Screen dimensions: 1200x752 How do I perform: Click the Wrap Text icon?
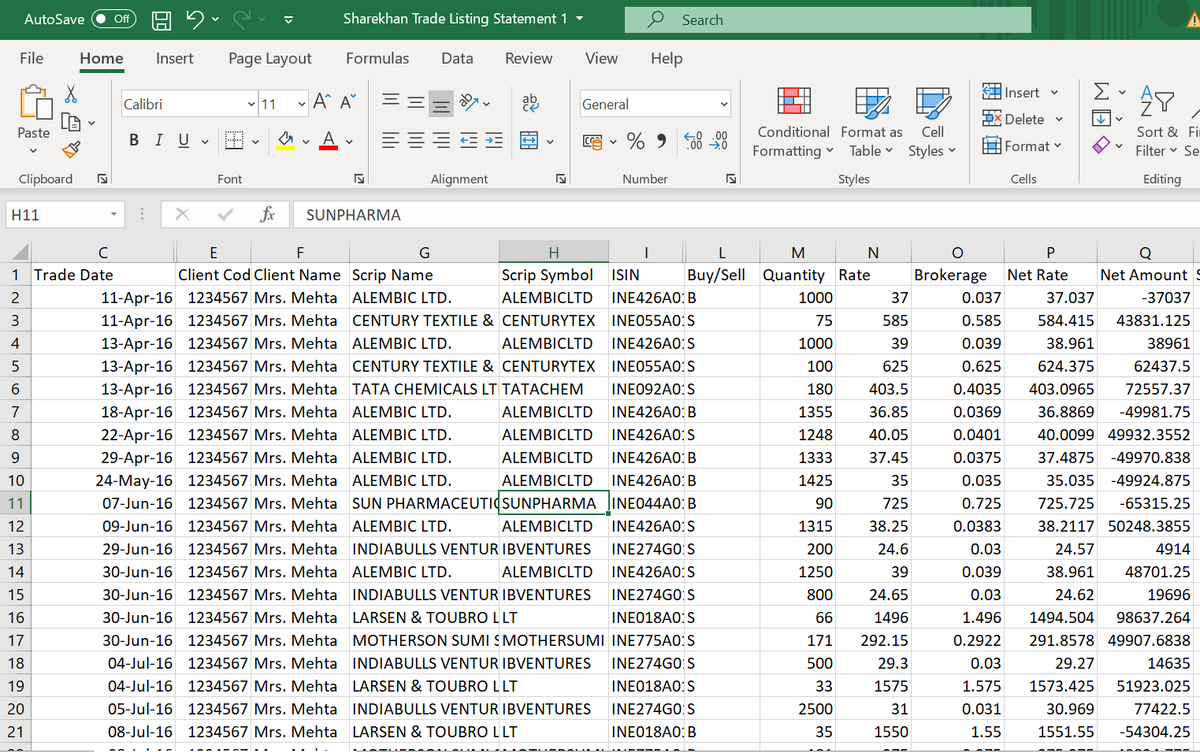click(x=529, y=103)
